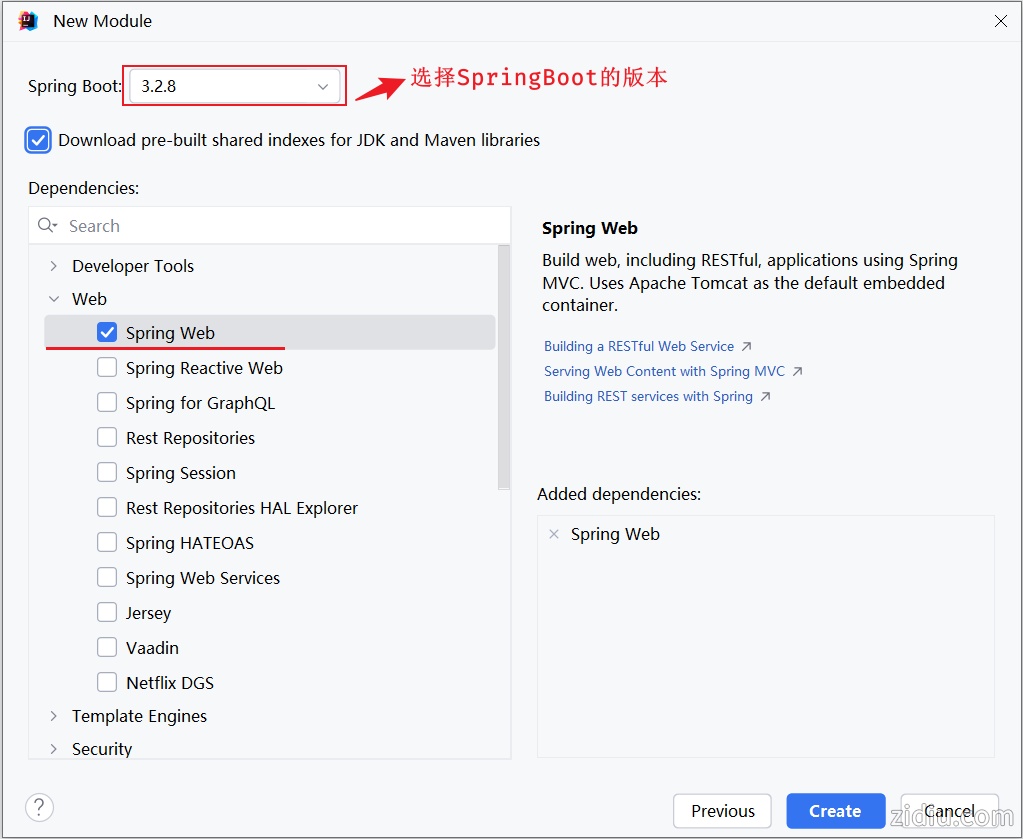Image resolution: width=1023 pixels, height=839 pixels.
Task: Click the Create button
Action: point(835,811)
